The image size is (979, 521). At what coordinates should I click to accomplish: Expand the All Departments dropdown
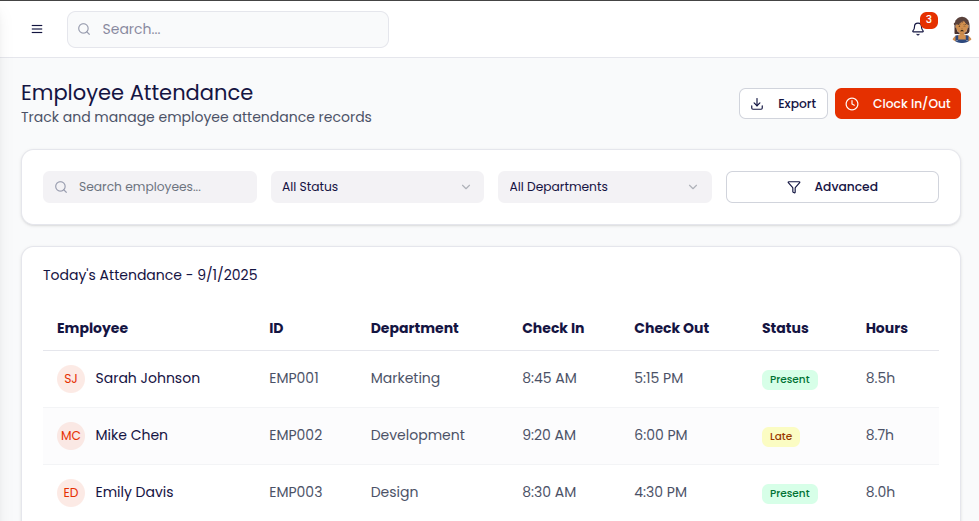pyautogui.click(x=604, y=187)
